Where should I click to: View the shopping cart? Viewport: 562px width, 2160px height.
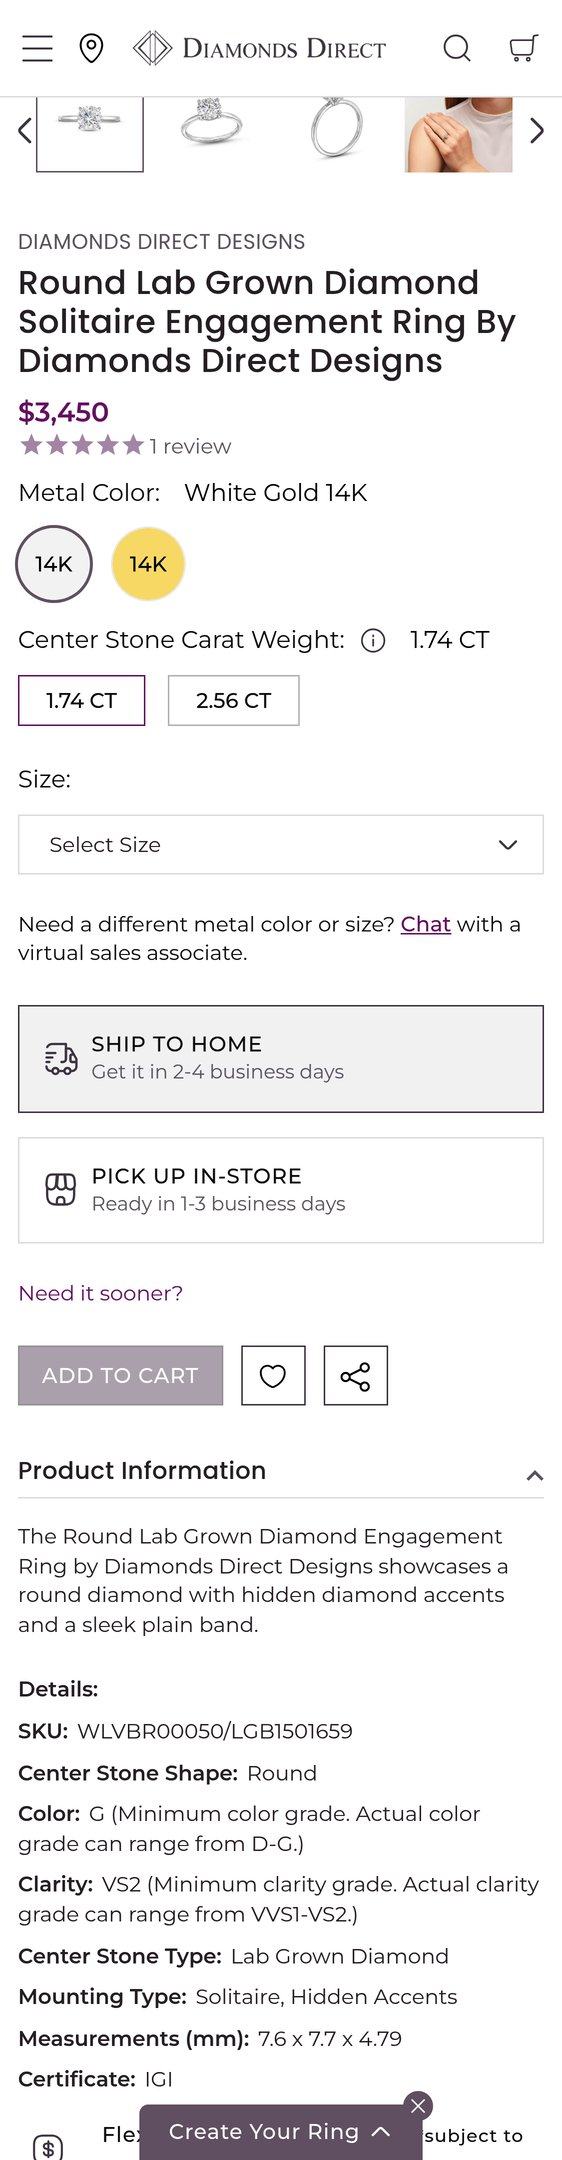(x=523, y=48)
